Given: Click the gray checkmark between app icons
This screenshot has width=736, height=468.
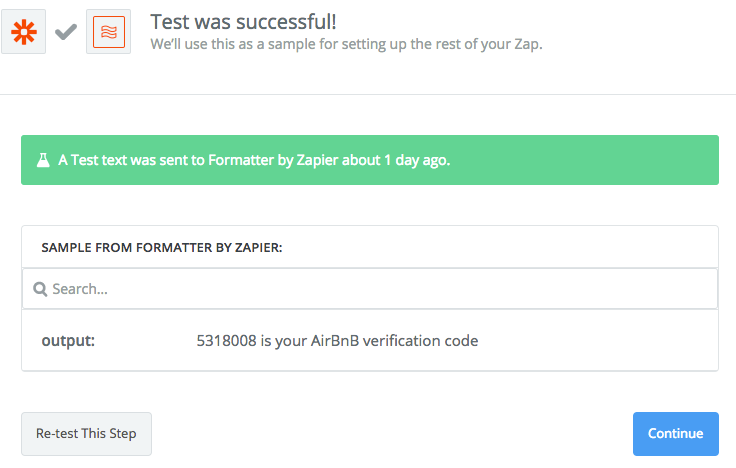Looking at the screenshot, I should pyautogui.click(x=66, y=32).
